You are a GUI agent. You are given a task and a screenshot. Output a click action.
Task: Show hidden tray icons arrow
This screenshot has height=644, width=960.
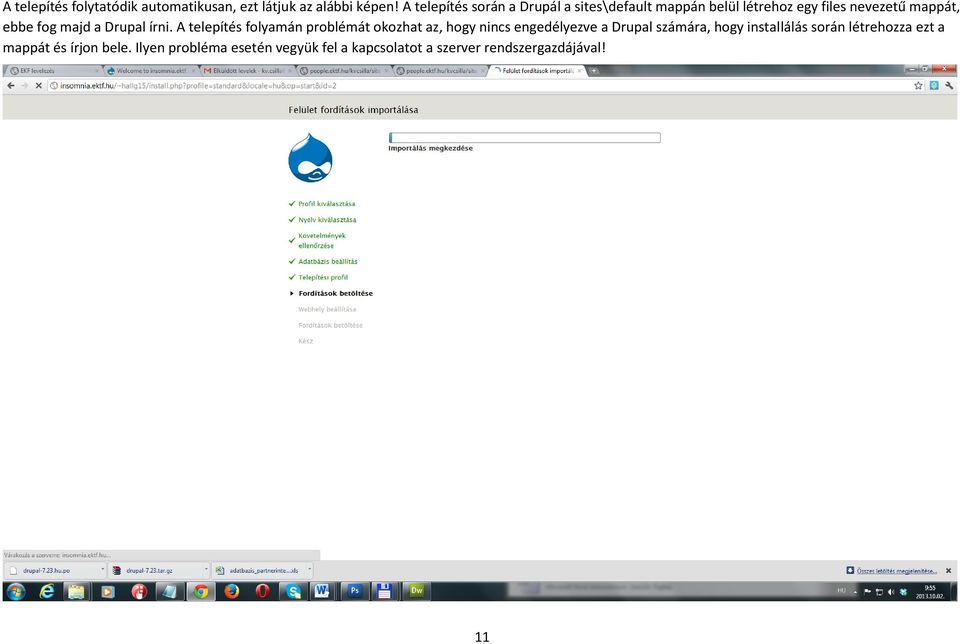pos(855,592)
